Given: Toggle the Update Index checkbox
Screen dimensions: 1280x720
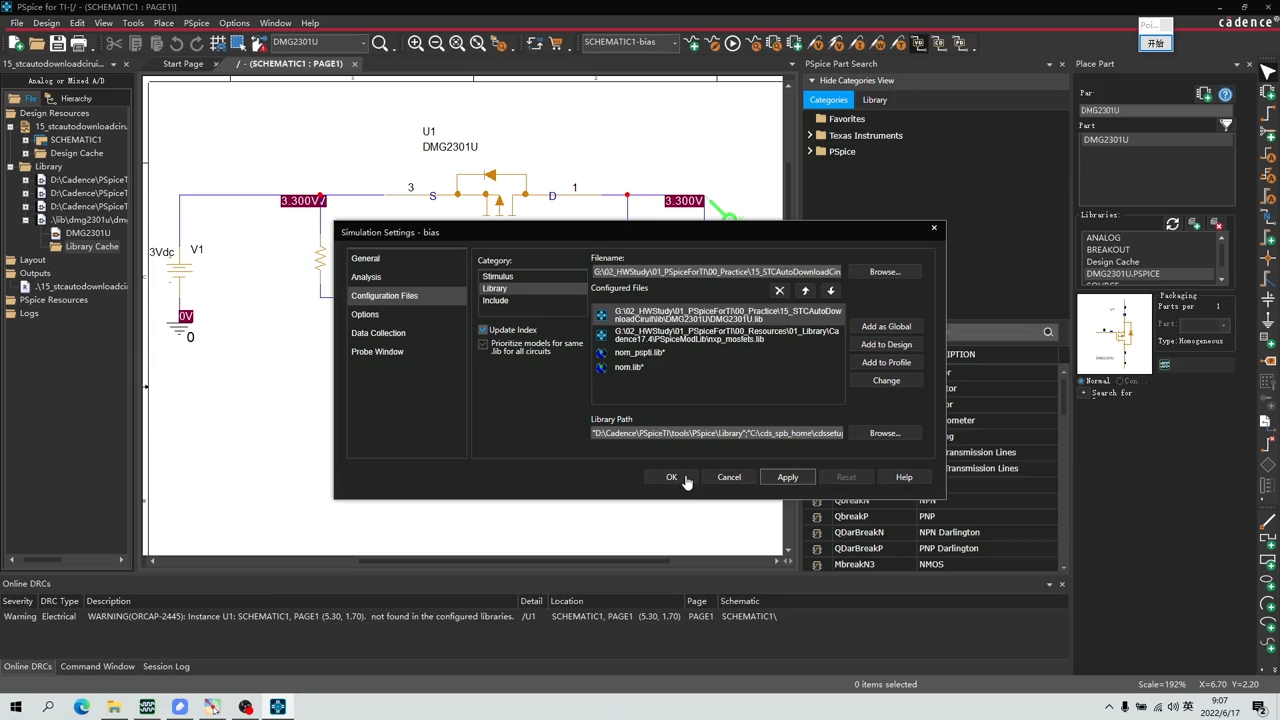Looking at the screenshot, I should [x=483, y=330].
